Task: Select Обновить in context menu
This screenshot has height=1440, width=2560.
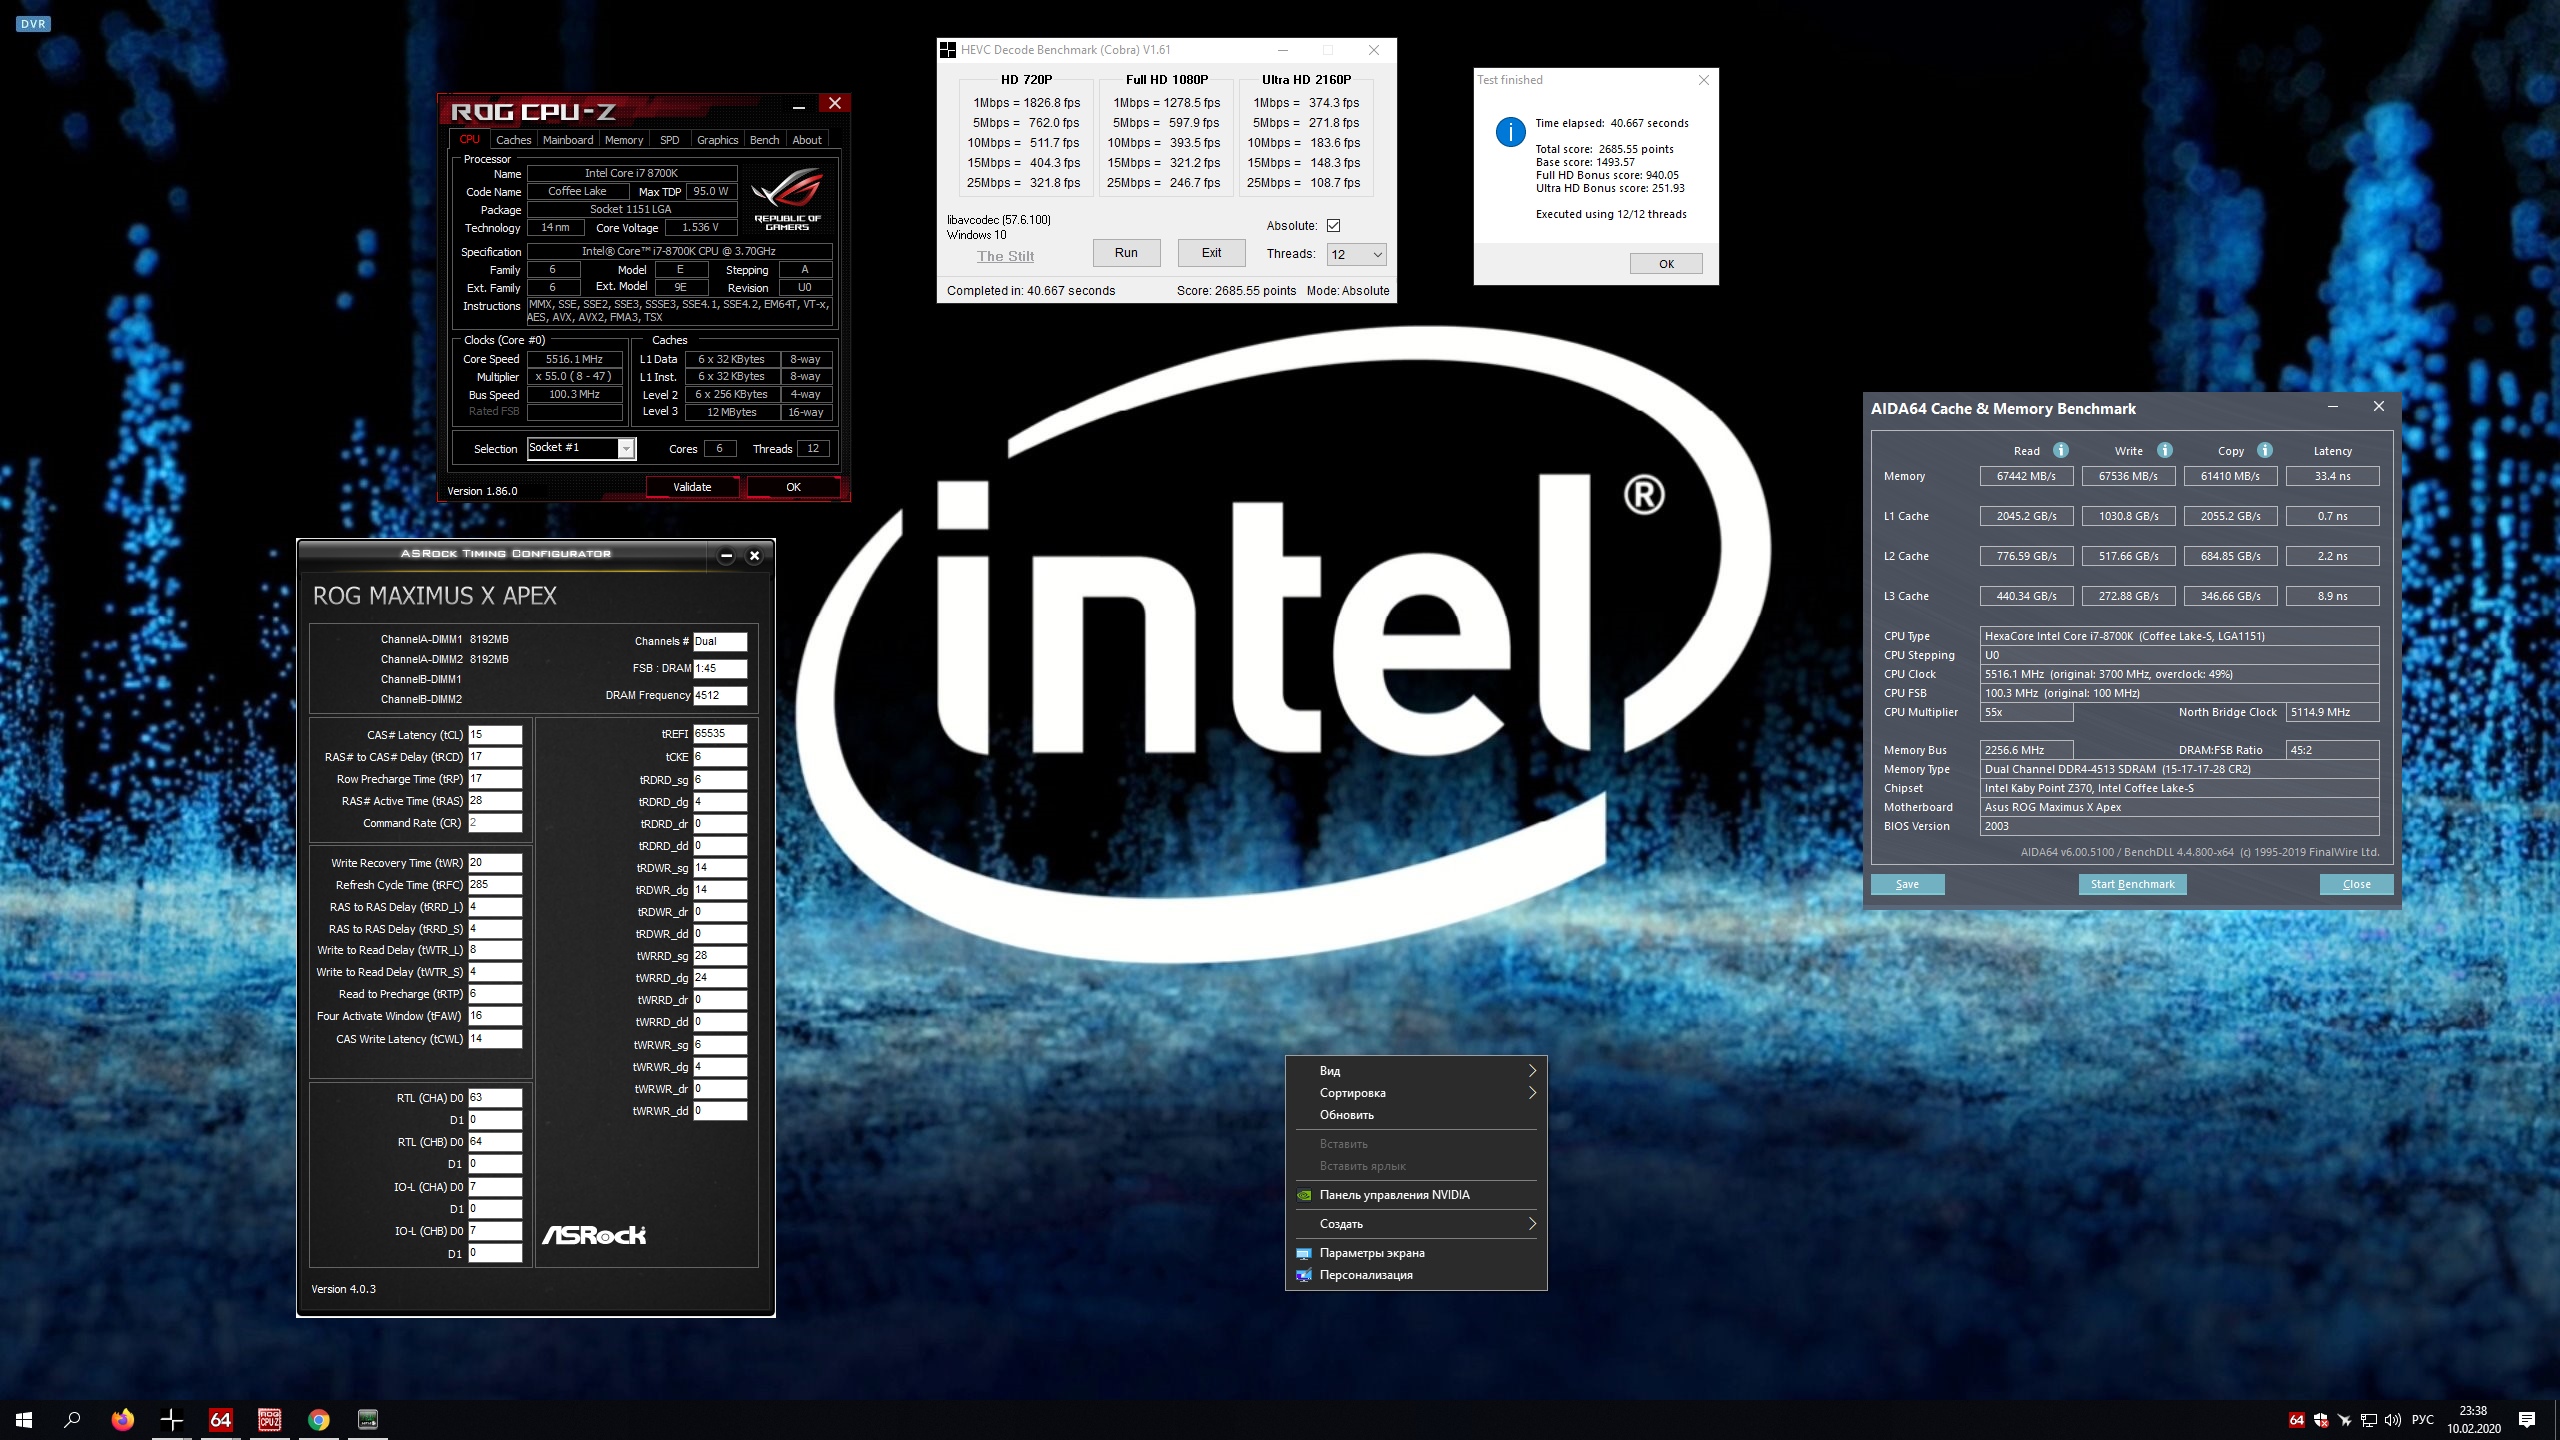Action: tap(1416, 1115)
